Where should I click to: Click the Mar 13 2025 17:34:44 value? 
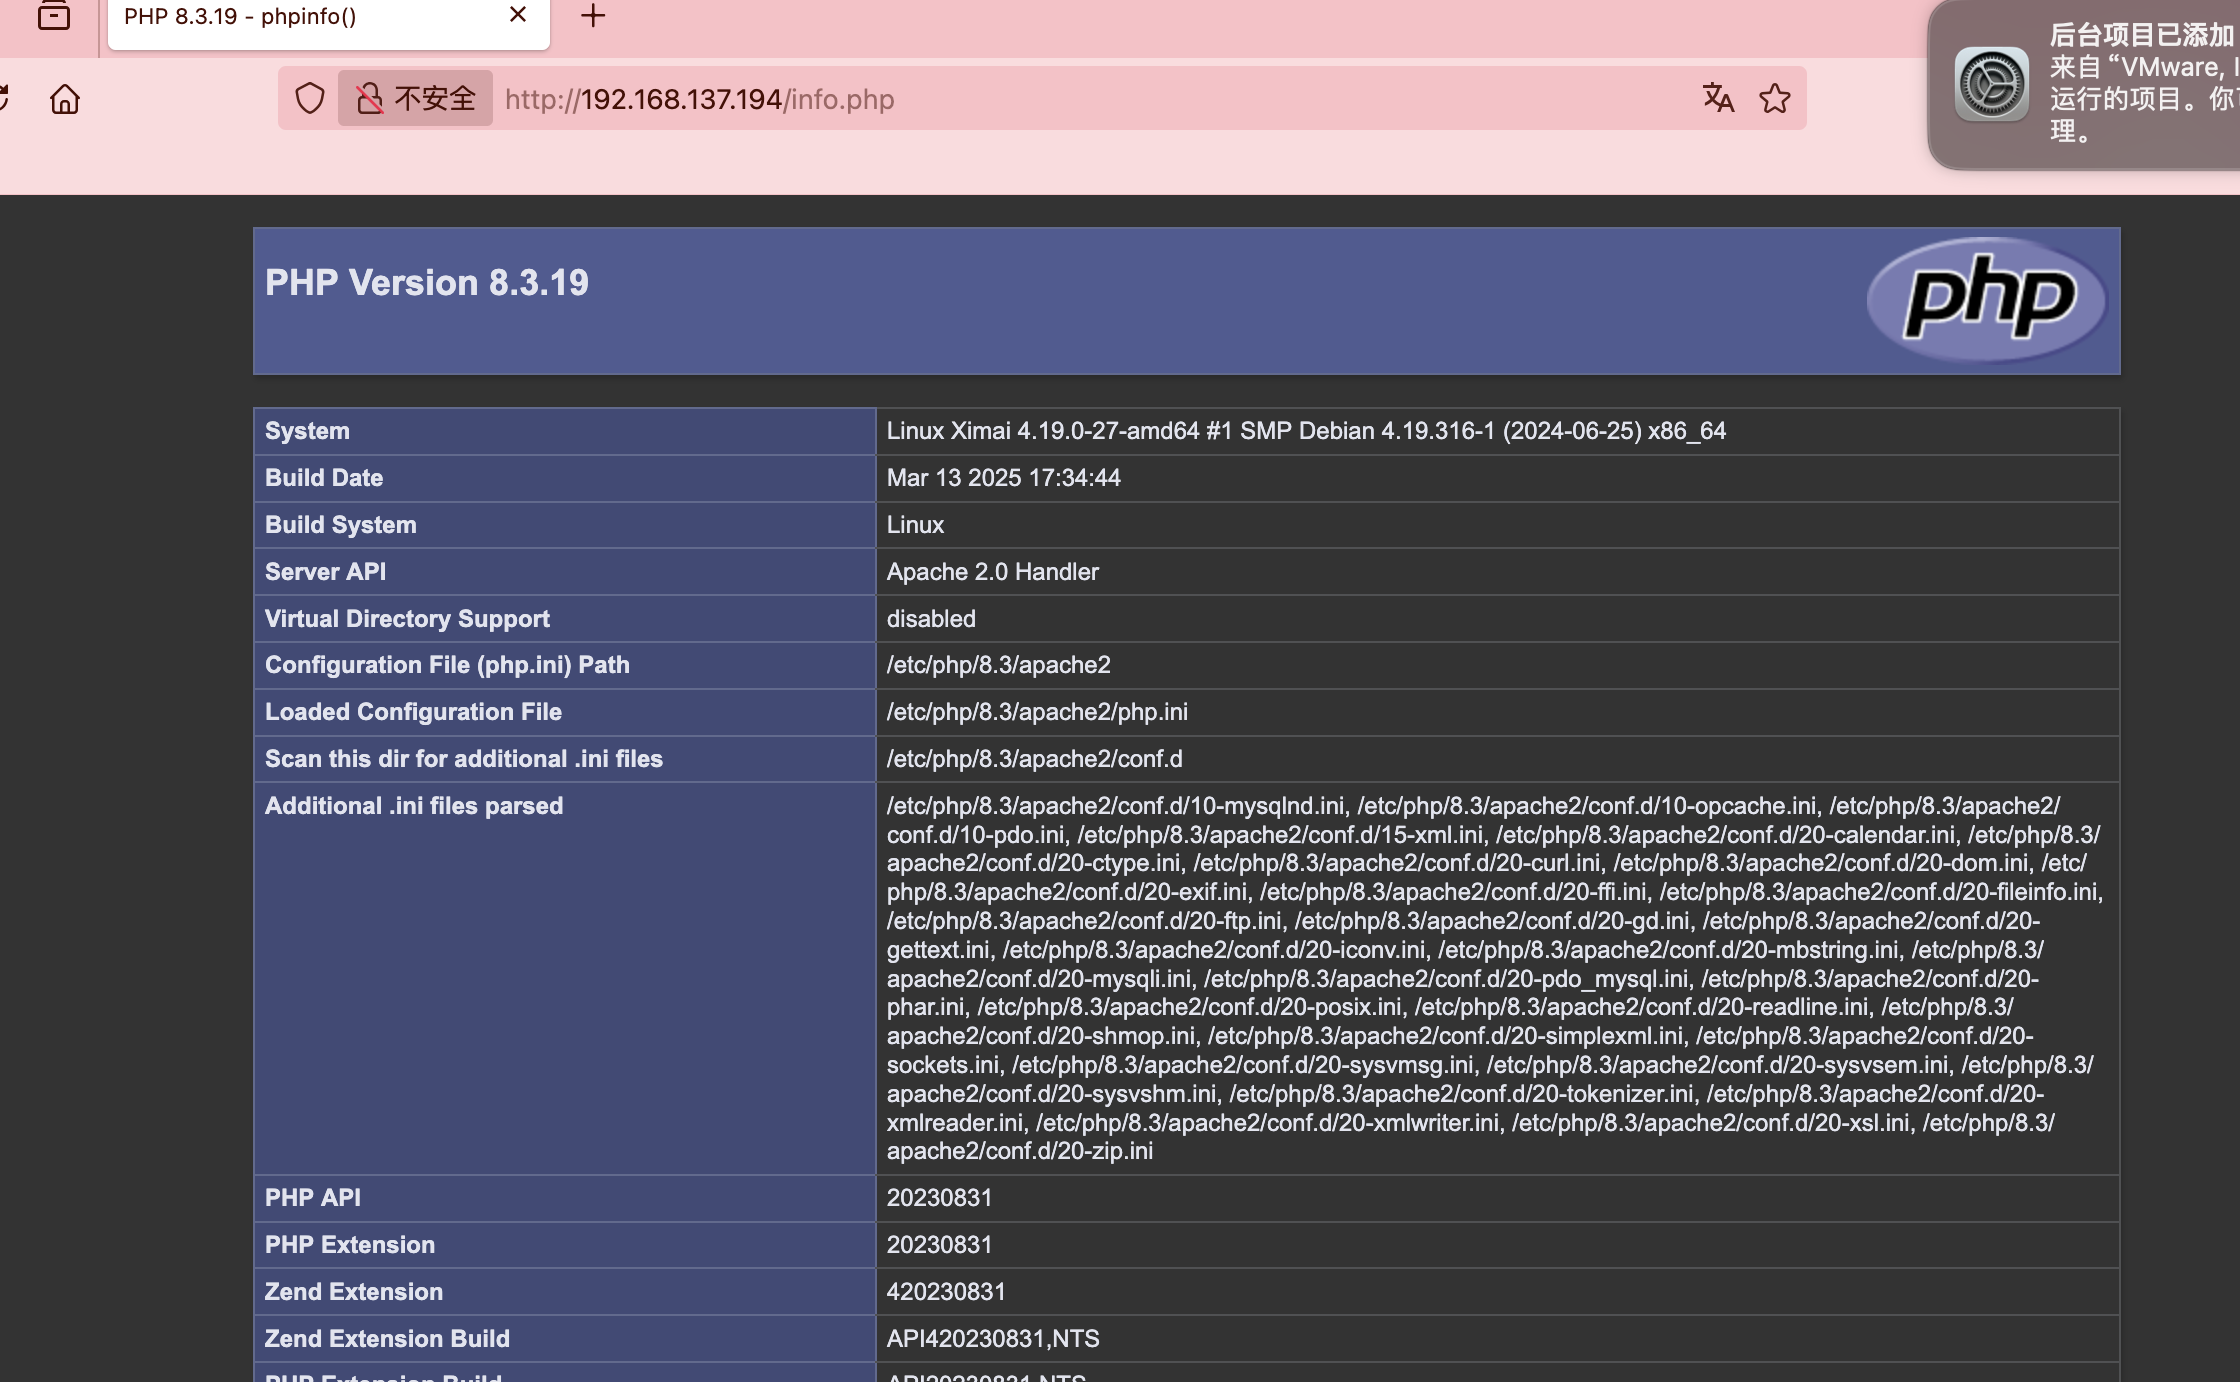[1003, 478]
